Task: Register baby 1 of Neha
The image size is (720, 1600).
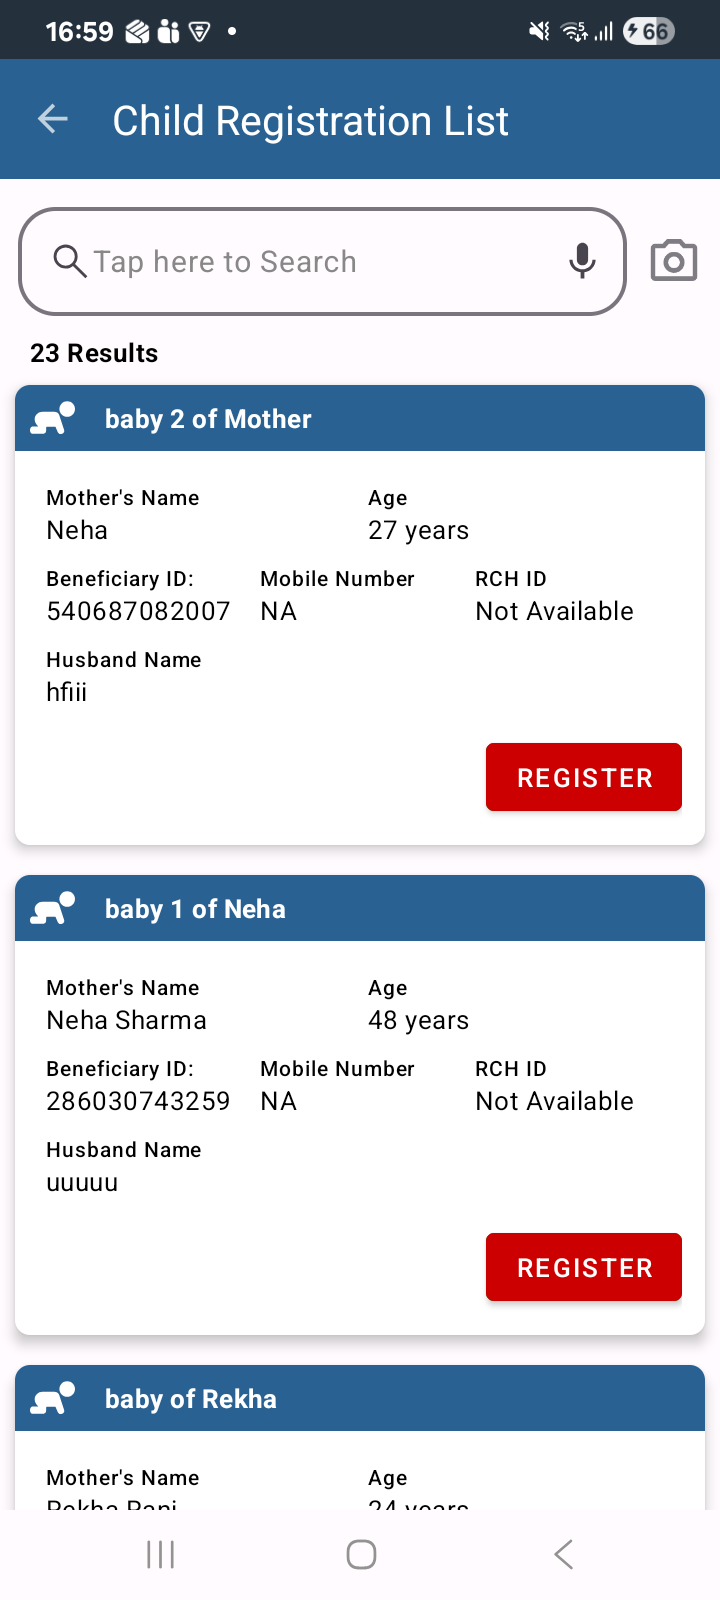Action: click(584, 1267)
